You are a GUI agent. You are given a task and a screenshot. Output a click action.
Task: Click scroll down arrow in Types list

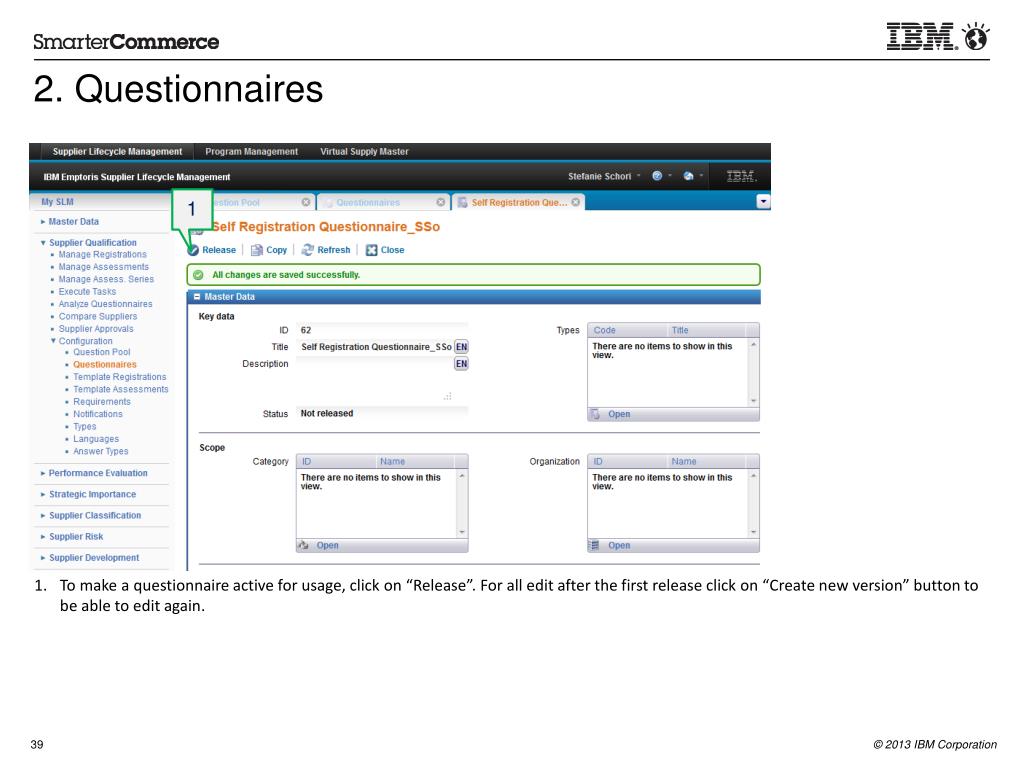tap(754, 401)
